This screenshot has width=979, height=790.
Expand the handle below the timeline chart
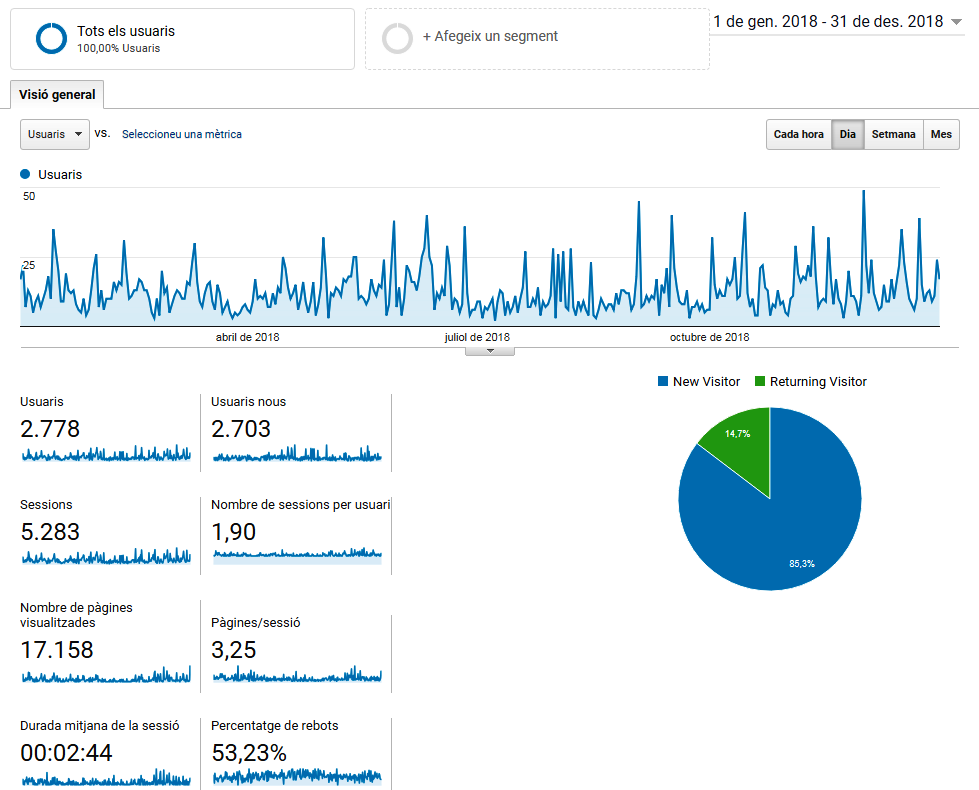[490, 351]
